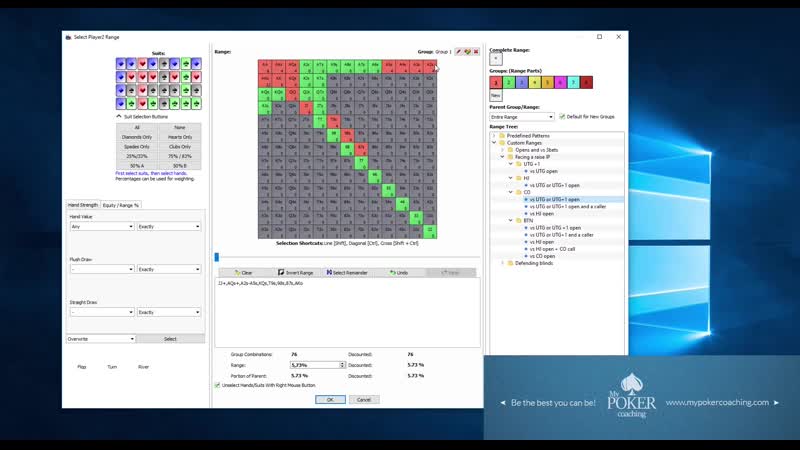
Task: Collapse the Custom Ranges tree node
Action: [494, 143]
